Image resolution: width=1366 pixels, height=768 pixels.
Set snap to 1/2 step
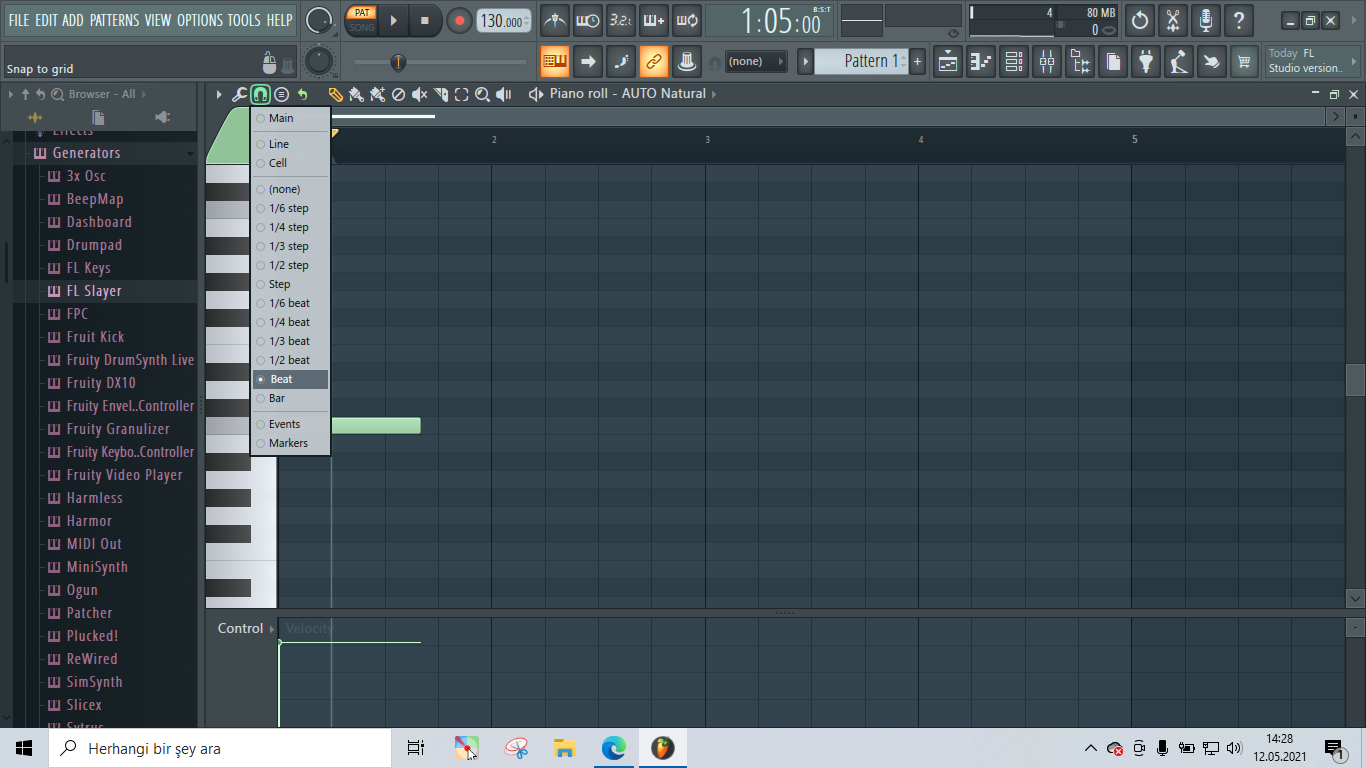[290, 265]
